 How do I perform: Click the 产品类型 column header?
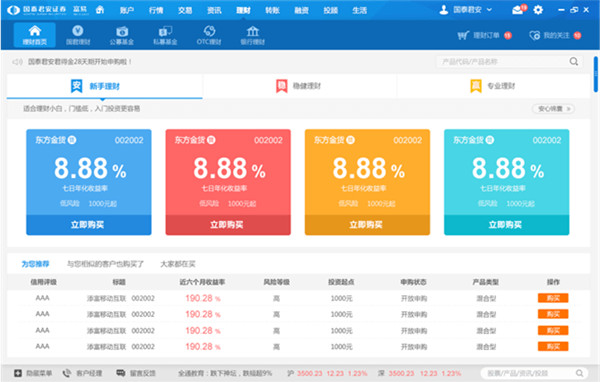click(x=485, y=282)
